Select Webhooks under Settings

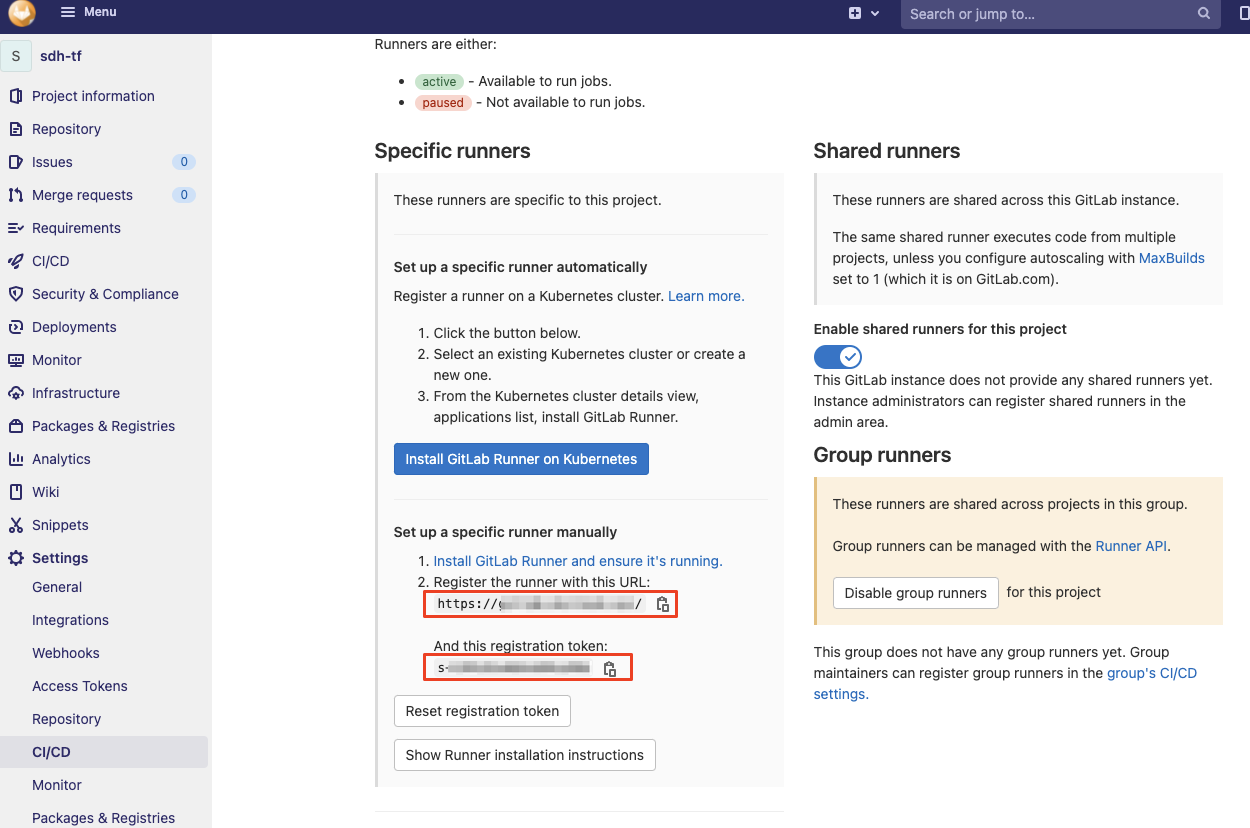(66, 653)
